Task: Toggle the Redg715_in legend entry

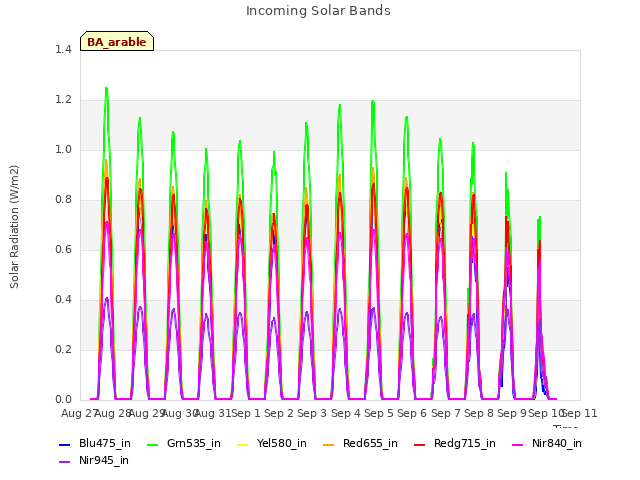Action: coord(455,443)
